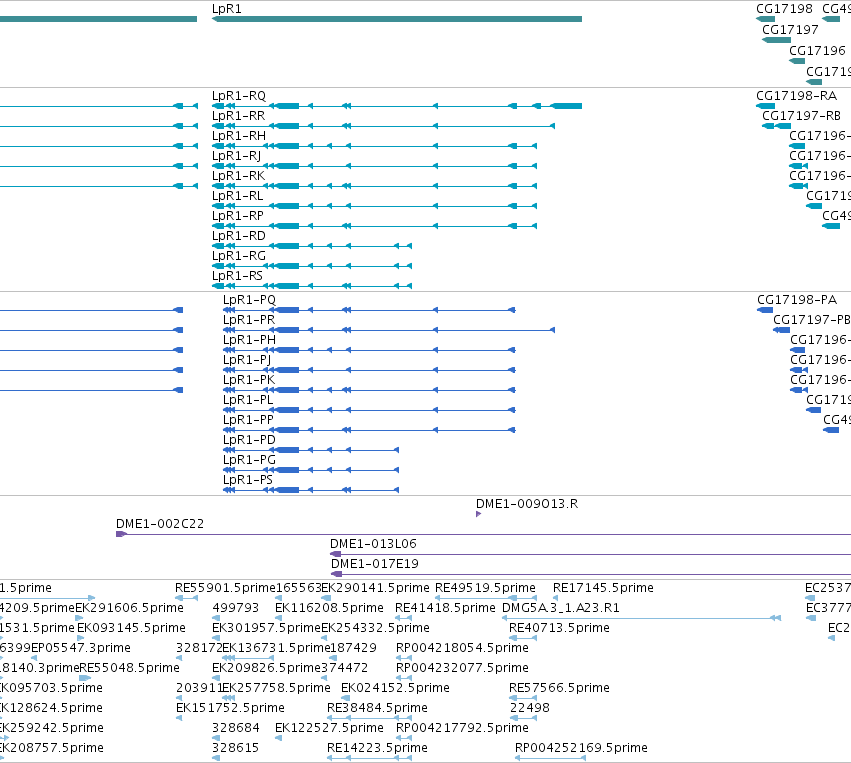Viewport: 851px width, 763px height.
Task: Click the LpR1-RP transcript label
Action: pyautogui.click(x=238, y=216)
